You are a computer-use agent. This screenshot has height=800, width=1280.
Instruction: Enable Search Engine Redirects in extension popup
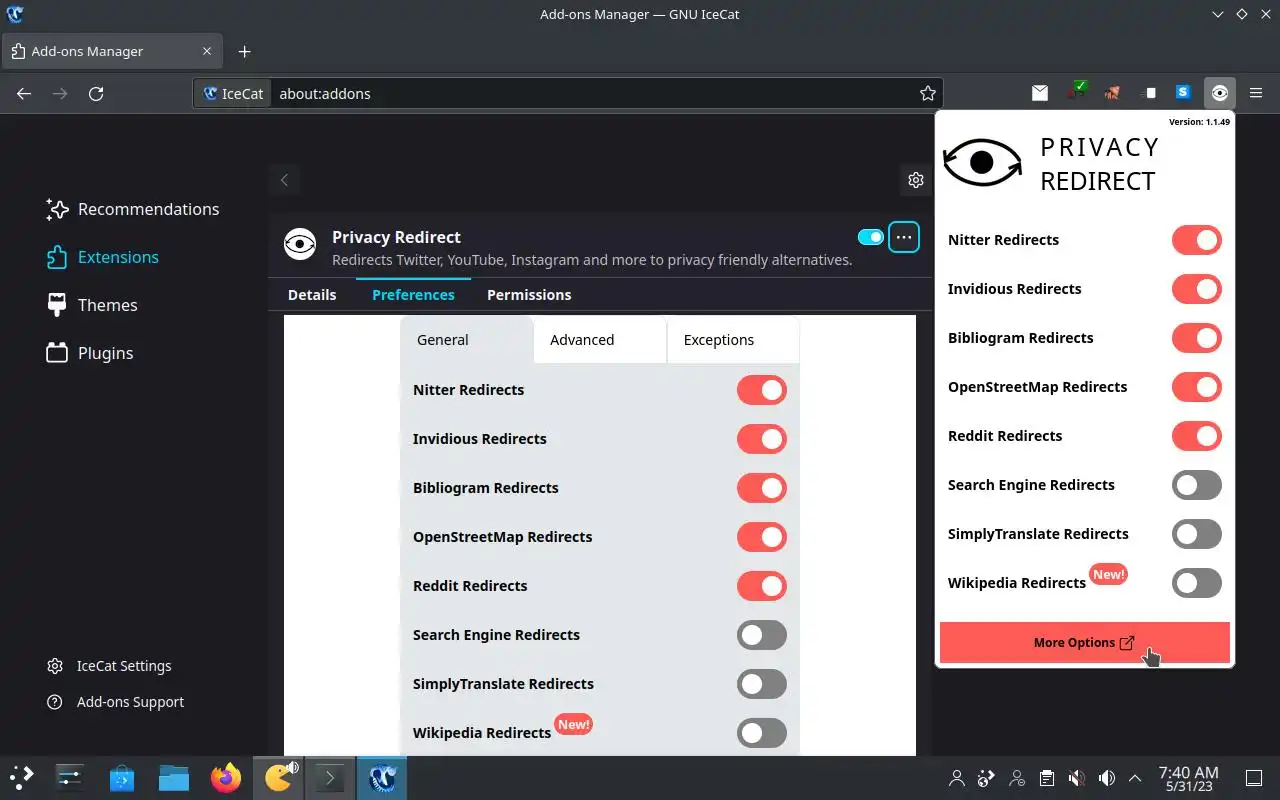[x=1197, y=485]
